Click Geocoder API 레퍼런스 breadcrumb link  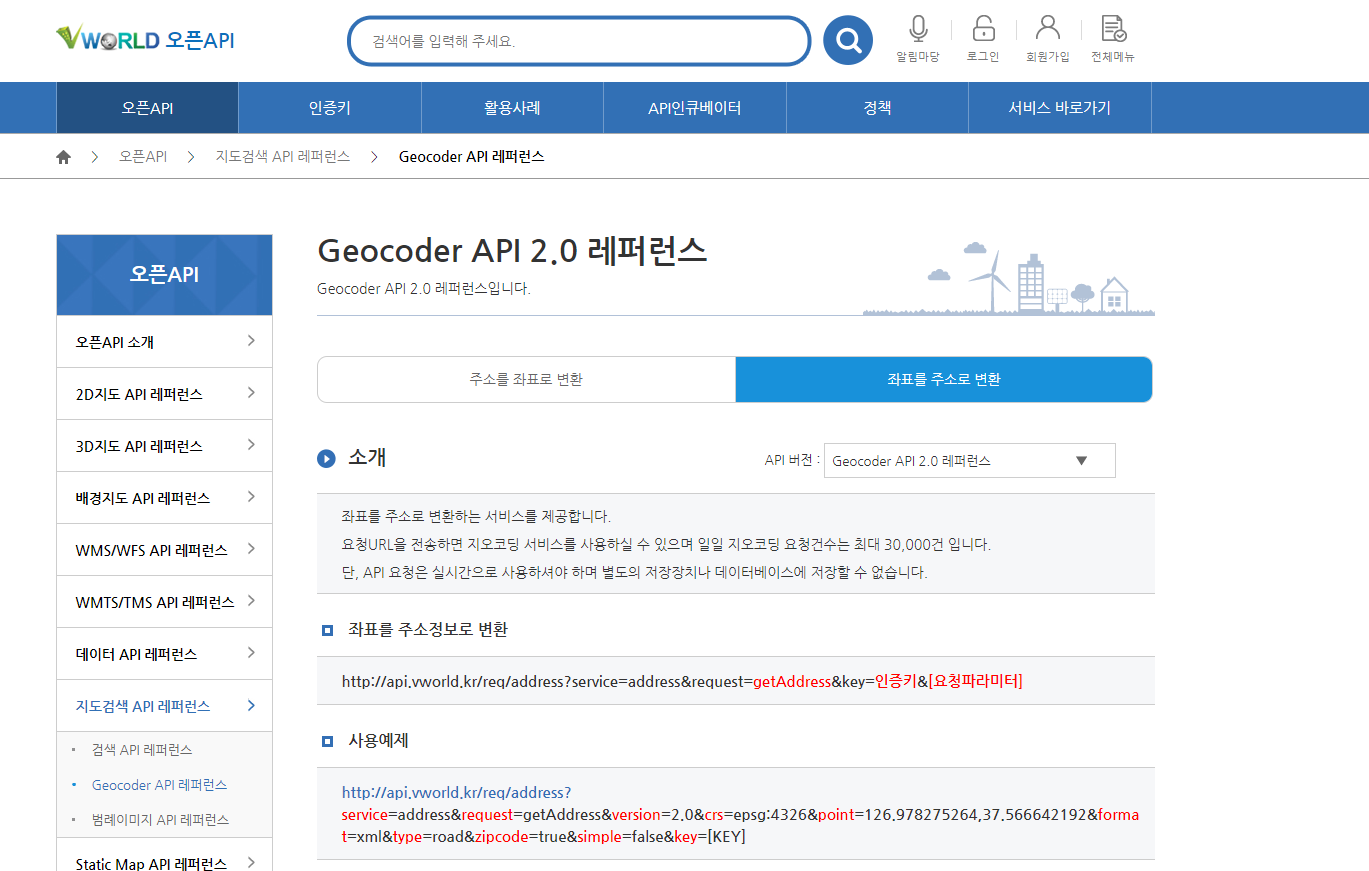(472, 157)
